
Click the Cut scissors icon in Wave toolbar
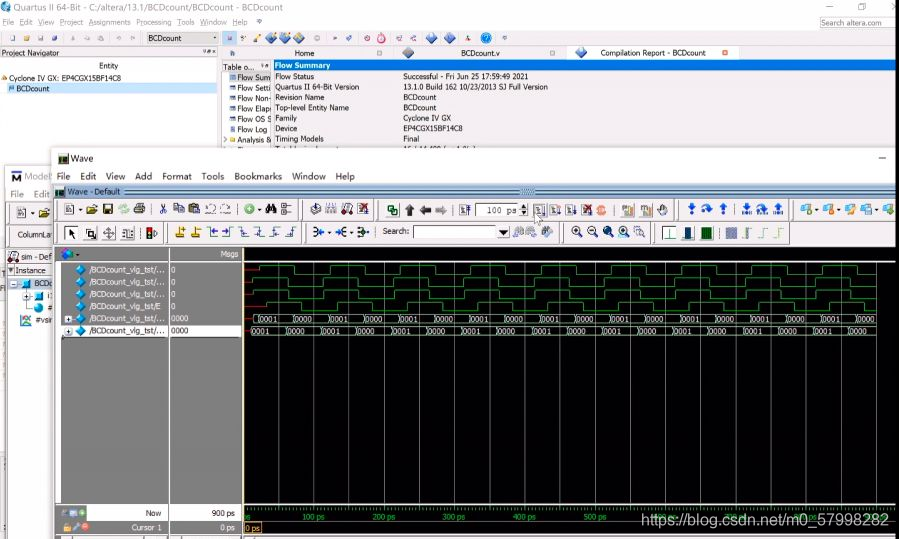[163, 210]
